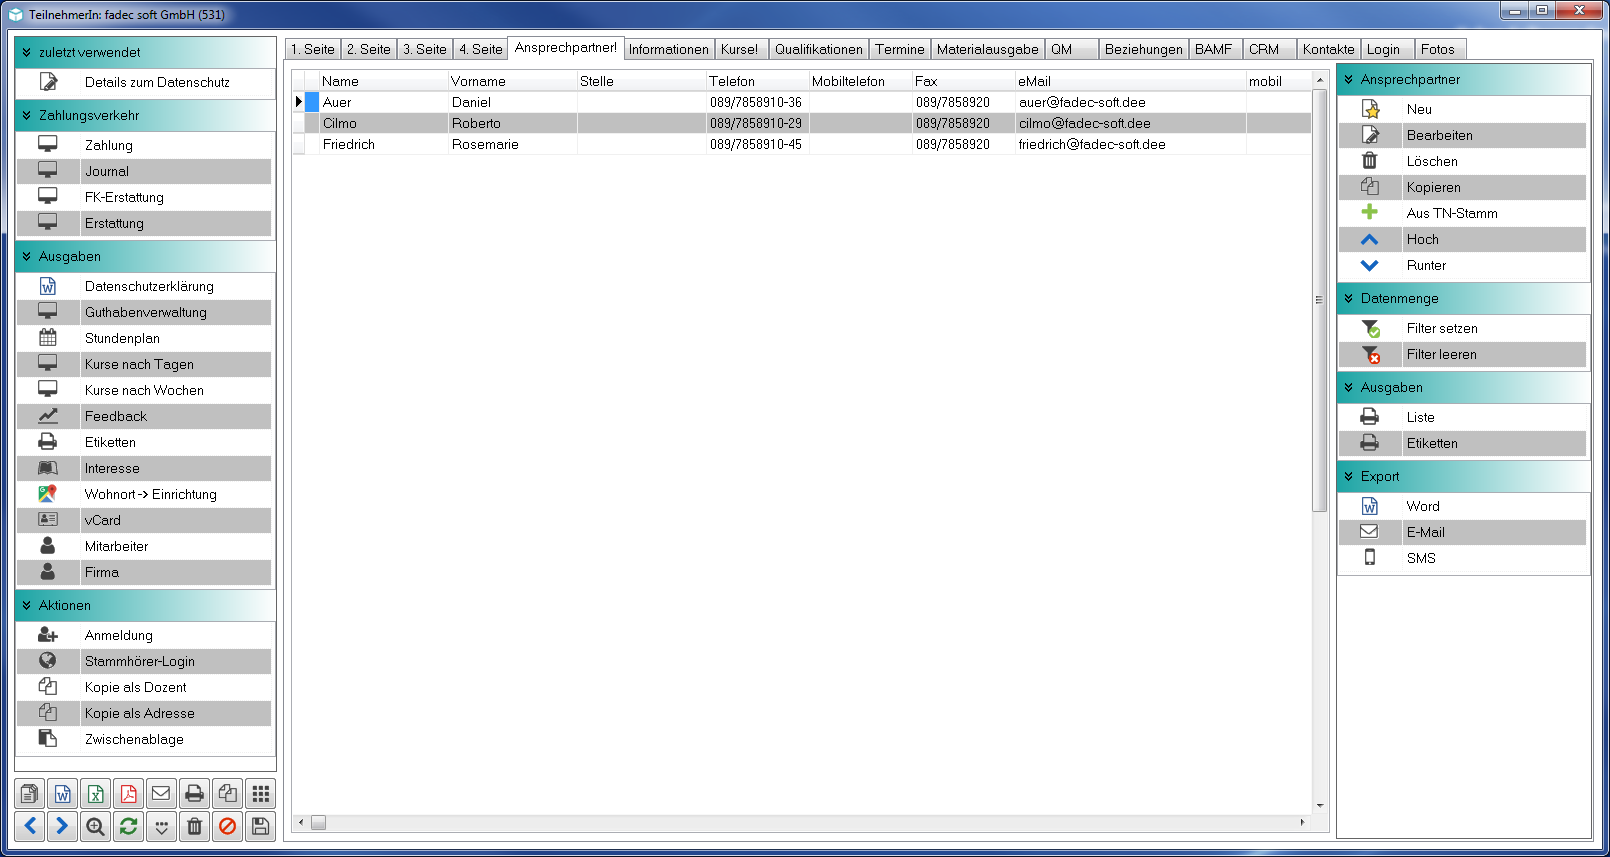Select the row for Friedrich Rosemarie
This screenshot has height=857, width=1610.
[x=802, y=144]
